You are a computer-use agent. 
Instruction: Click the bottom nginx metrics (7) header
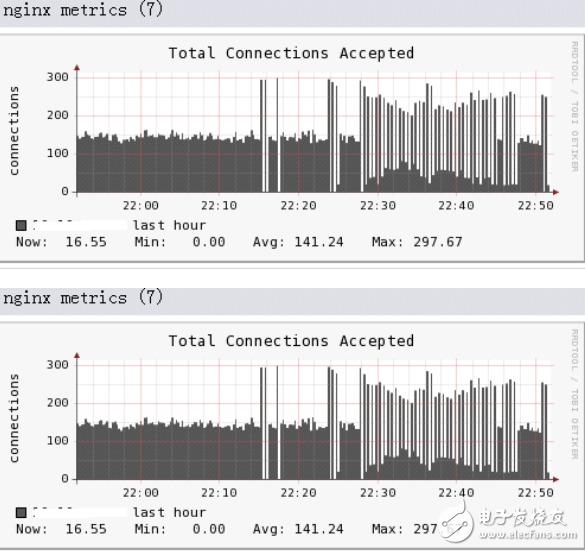pyautogui.click(x=83, y=298)
